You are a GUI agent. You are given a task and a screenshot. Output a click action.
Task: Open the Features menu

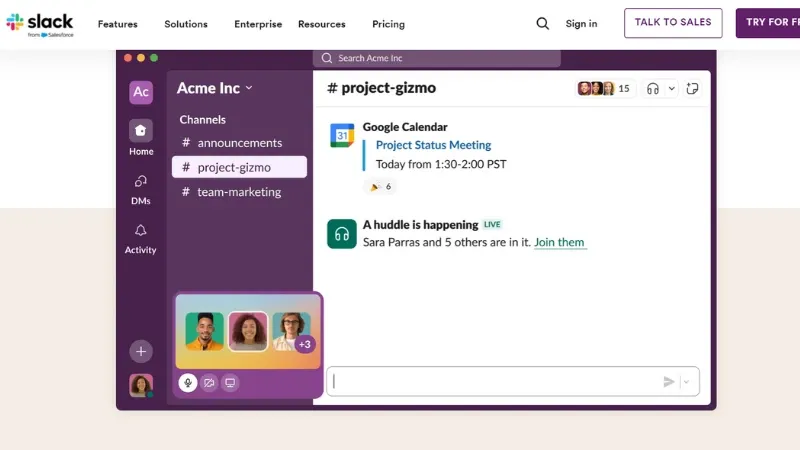[117, 24]
